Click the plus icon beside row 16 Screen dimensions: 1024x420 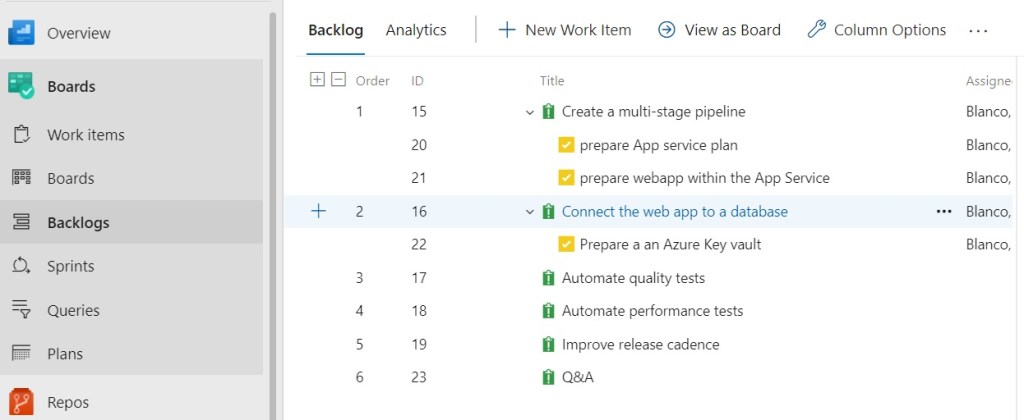pyautogui.click(x=319, y=211)
